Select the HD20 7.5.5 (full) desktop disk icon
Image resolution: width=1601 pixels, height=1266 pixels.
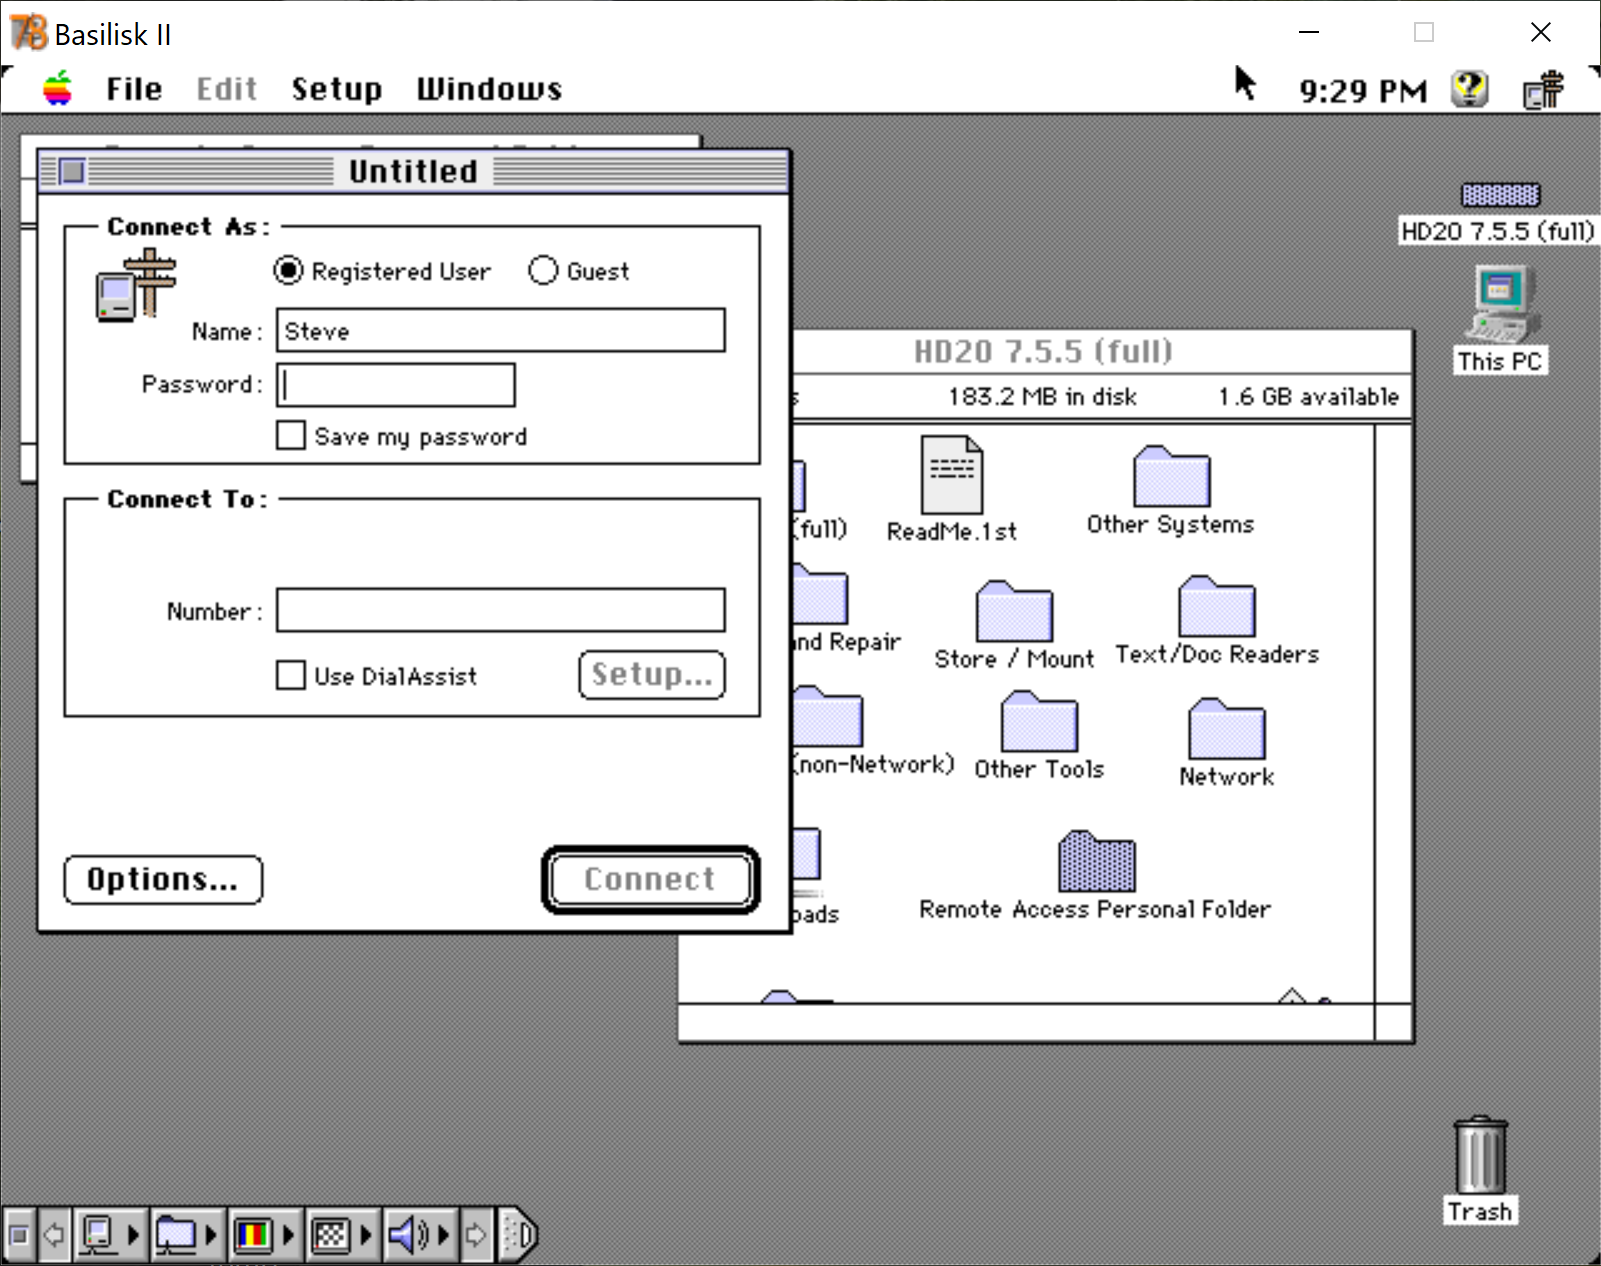1500,194
